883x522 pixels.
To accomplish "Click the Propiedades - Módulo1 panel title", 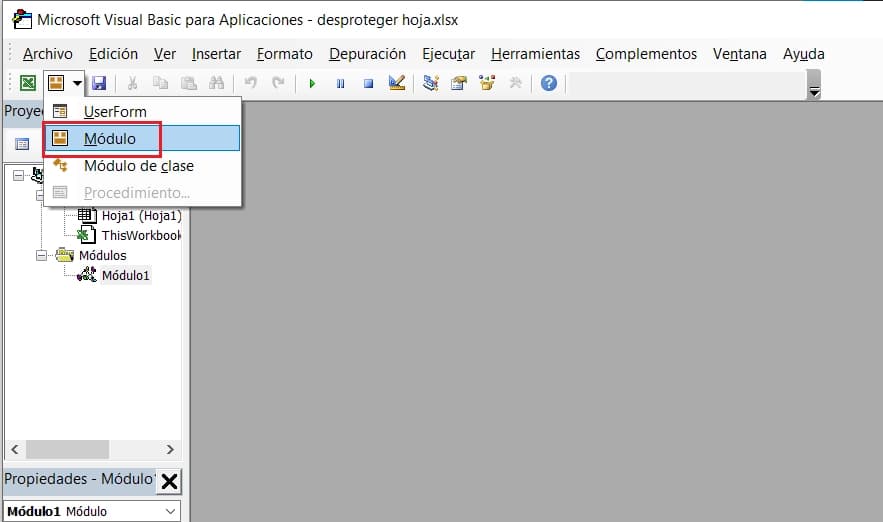I will [79, 479].
